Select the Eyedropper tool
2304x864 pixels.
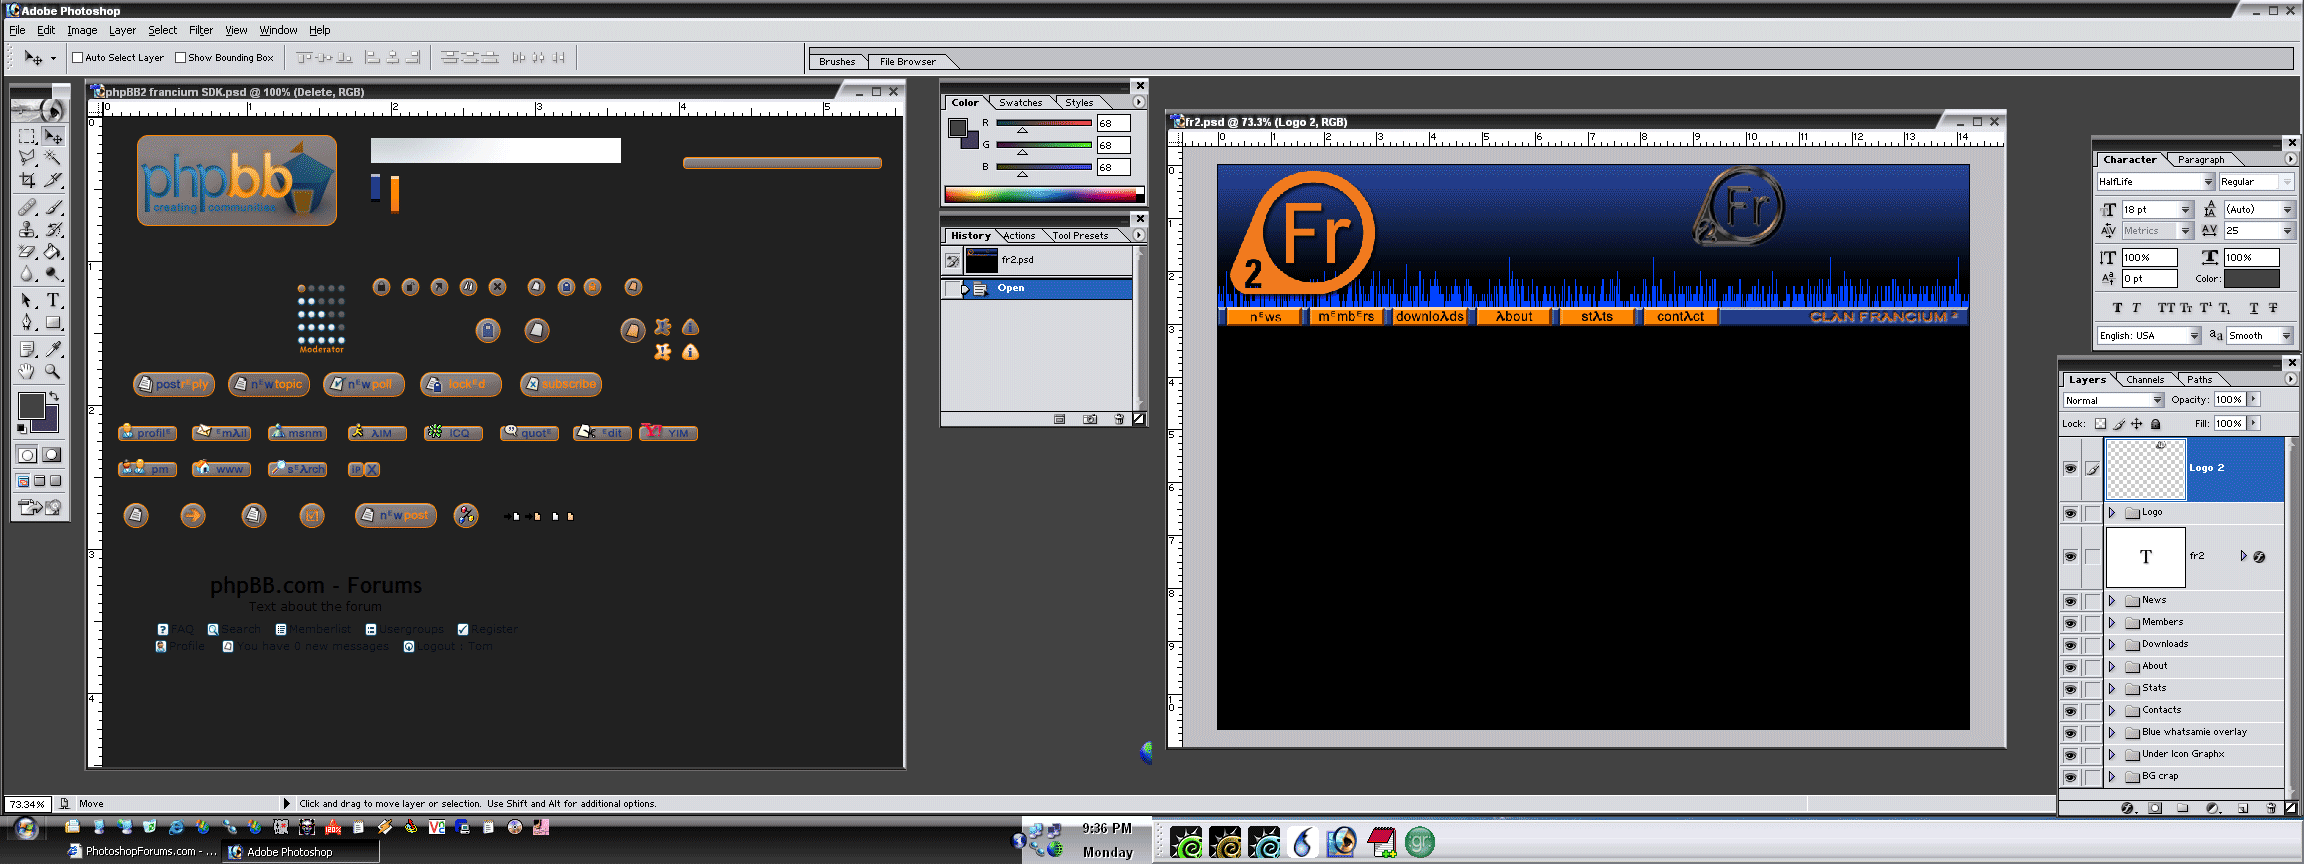pos(53,349)
